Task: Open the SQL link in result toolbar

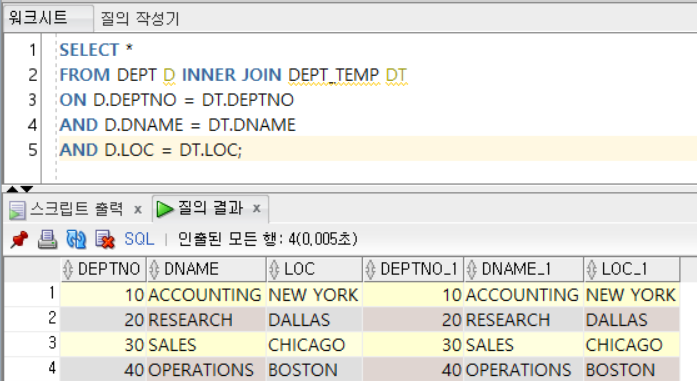Action: tap(139, 239)
